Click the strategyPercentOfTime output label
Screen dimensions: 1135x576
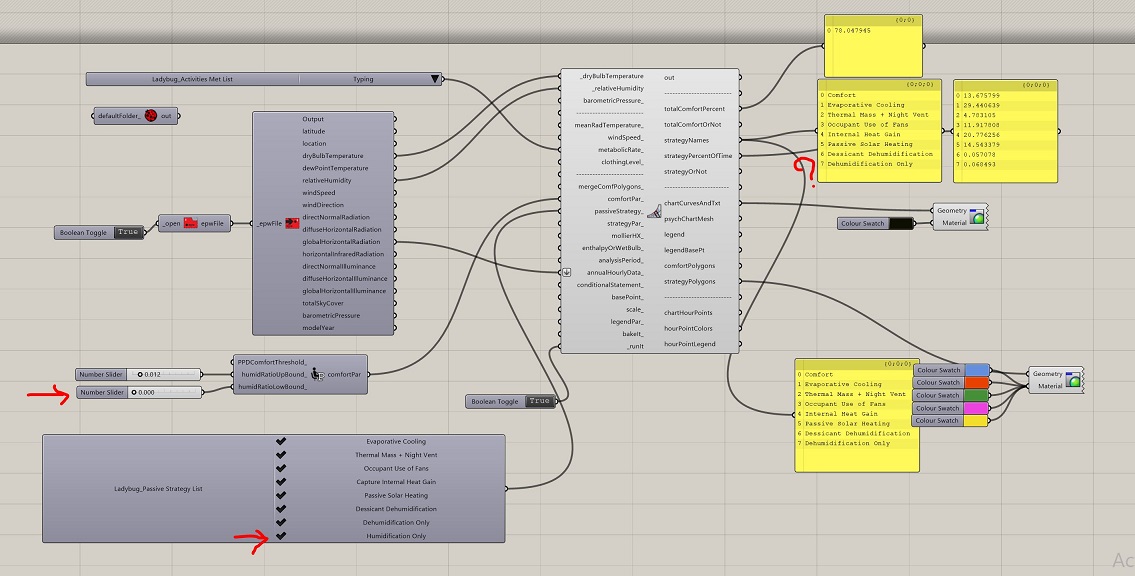coord(698,156)
